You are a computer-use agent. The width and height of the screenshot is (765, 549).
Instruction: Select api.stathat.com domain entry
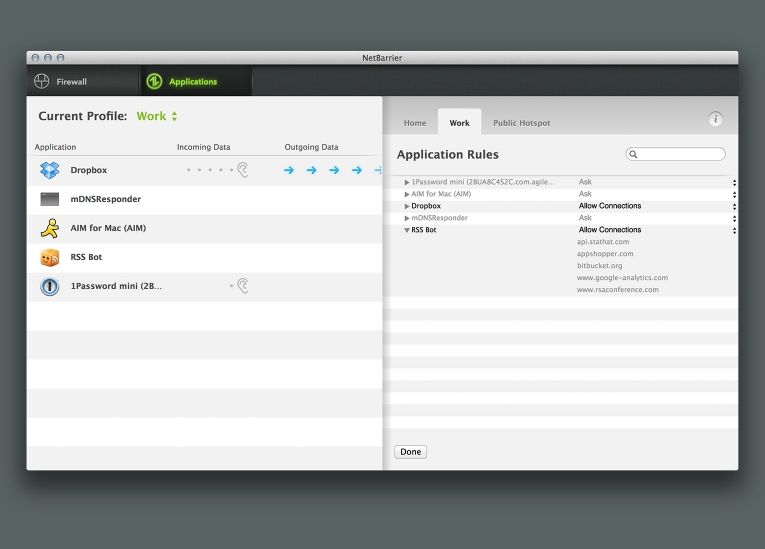[x=603, y=242]
